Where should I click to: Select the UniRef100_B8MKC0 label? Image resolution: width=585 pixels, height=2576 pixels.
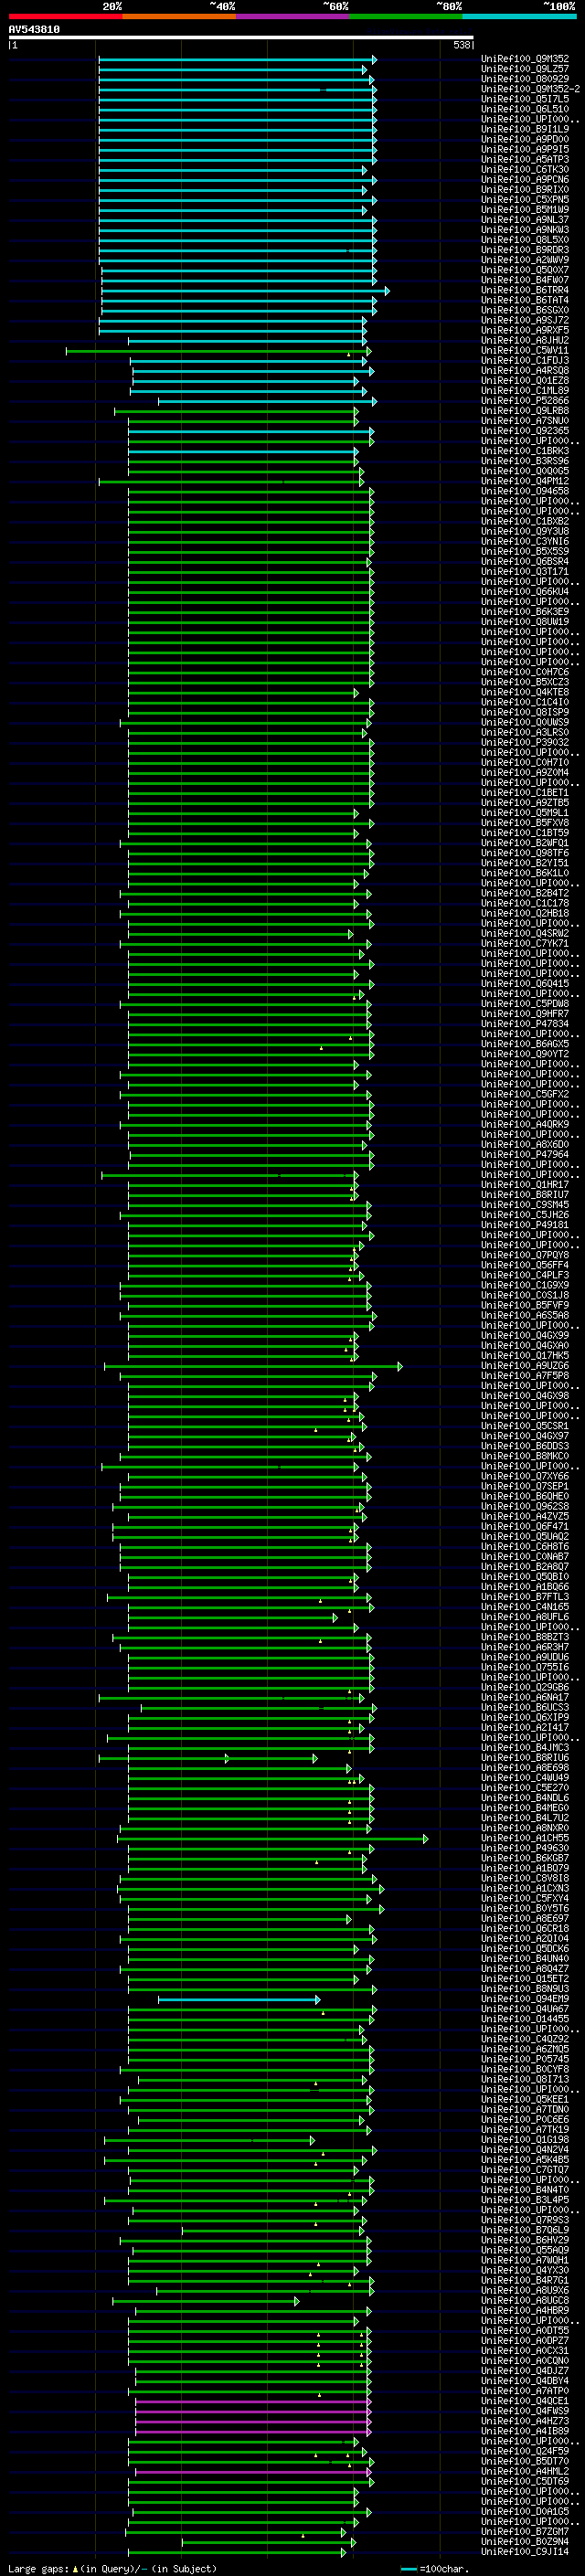coord(525,1456)
